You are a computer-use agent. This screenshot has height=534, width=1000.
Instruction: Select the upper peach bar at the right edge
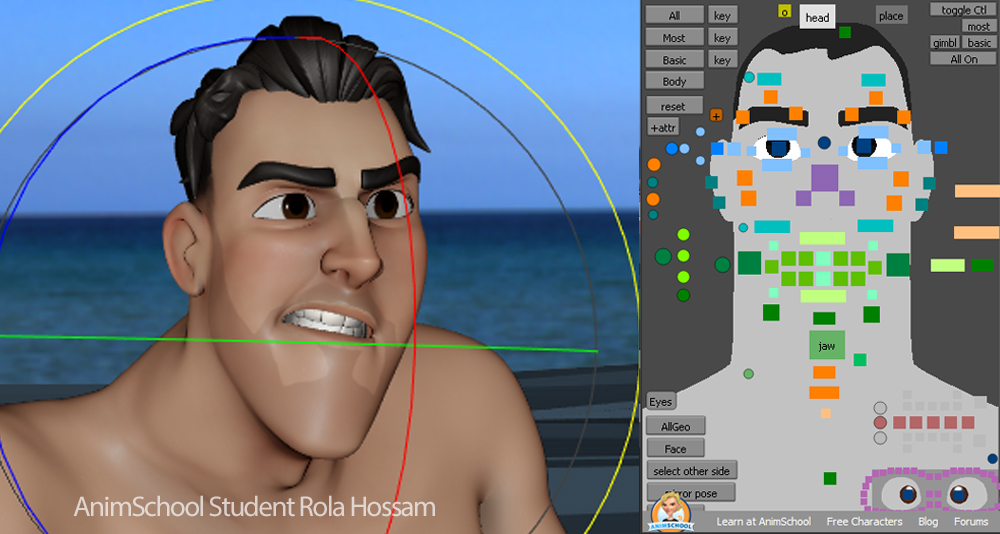click(977, 191)
